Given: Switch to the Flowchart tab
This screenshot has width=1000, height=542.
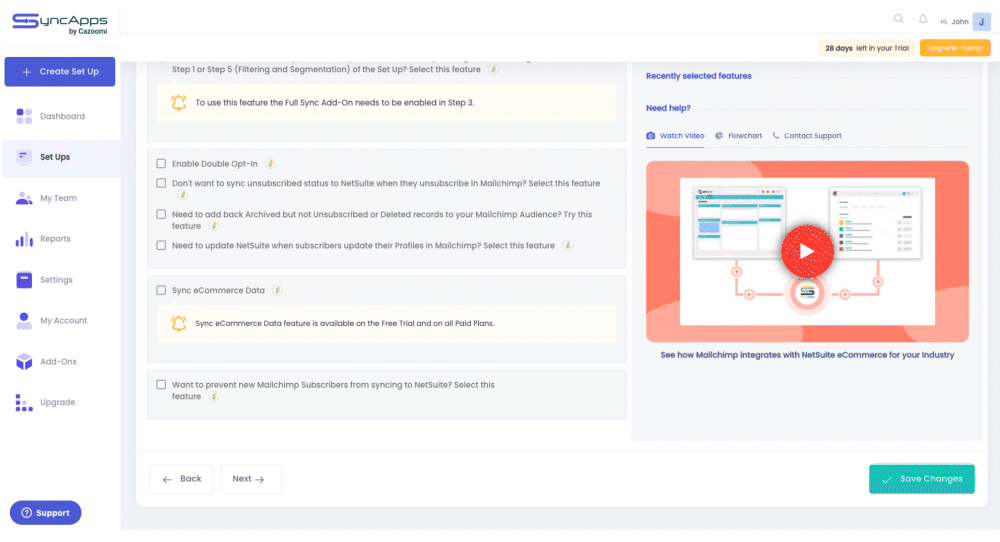Looking at the screenshot, I should (x=739, y=136).
